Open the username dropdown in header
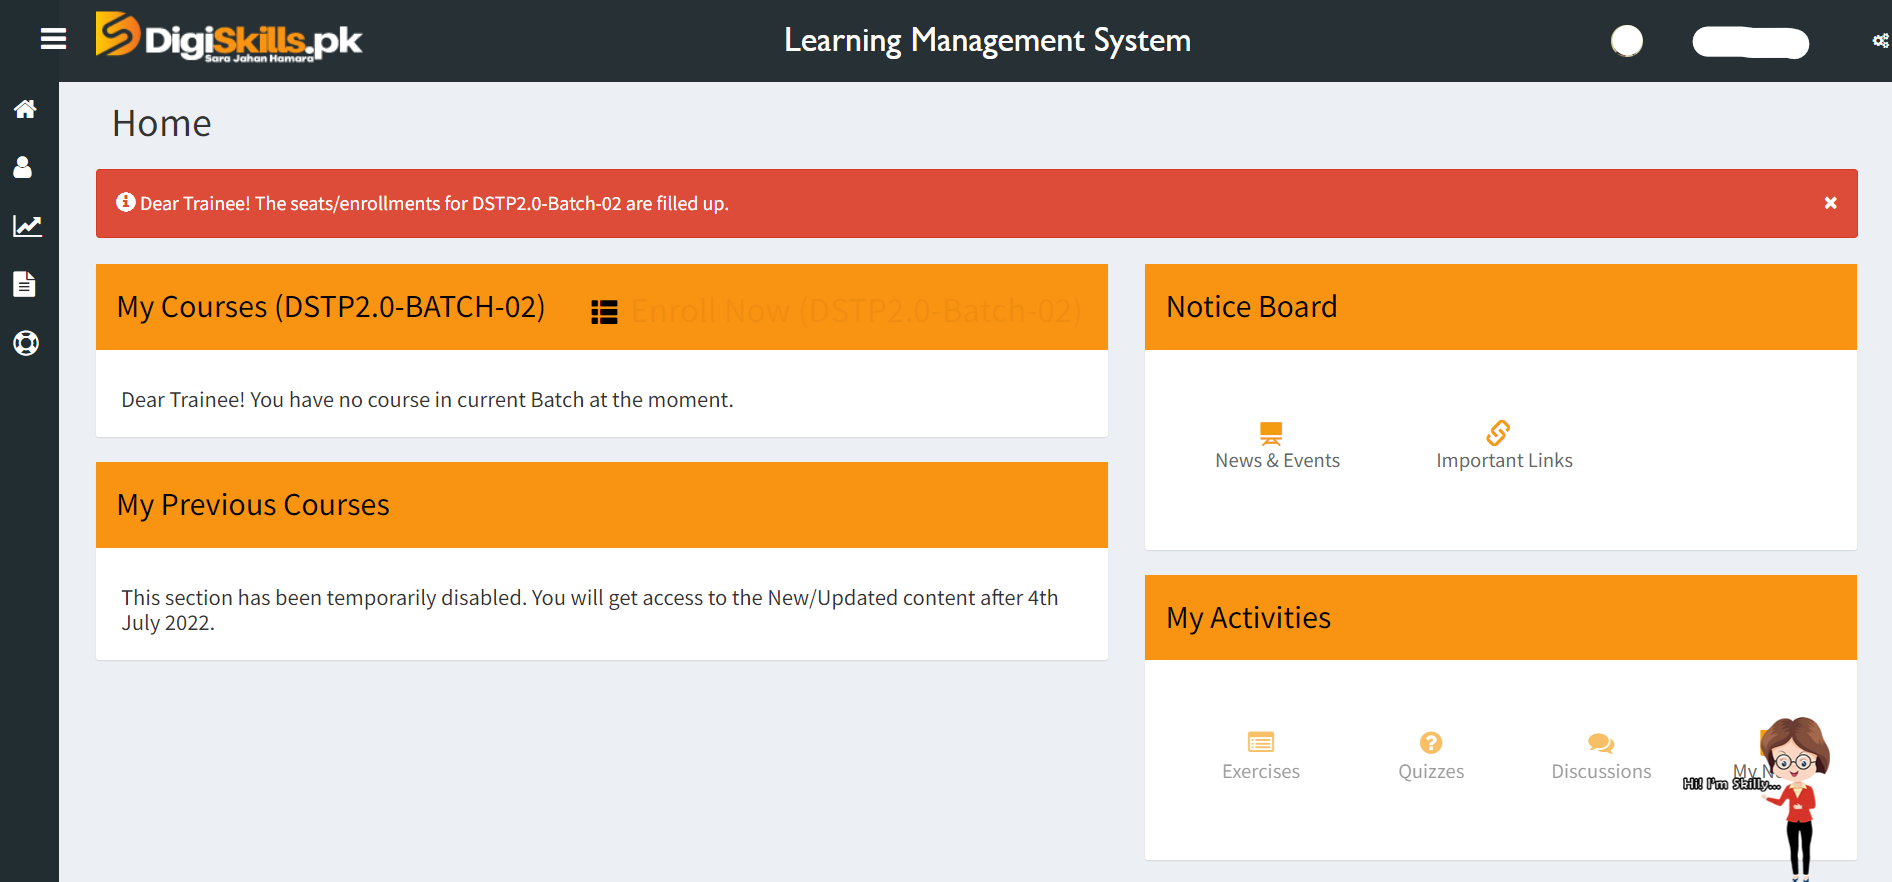Image resolution: width=1892 pixels, height=882 pixels. (1750, 43)
